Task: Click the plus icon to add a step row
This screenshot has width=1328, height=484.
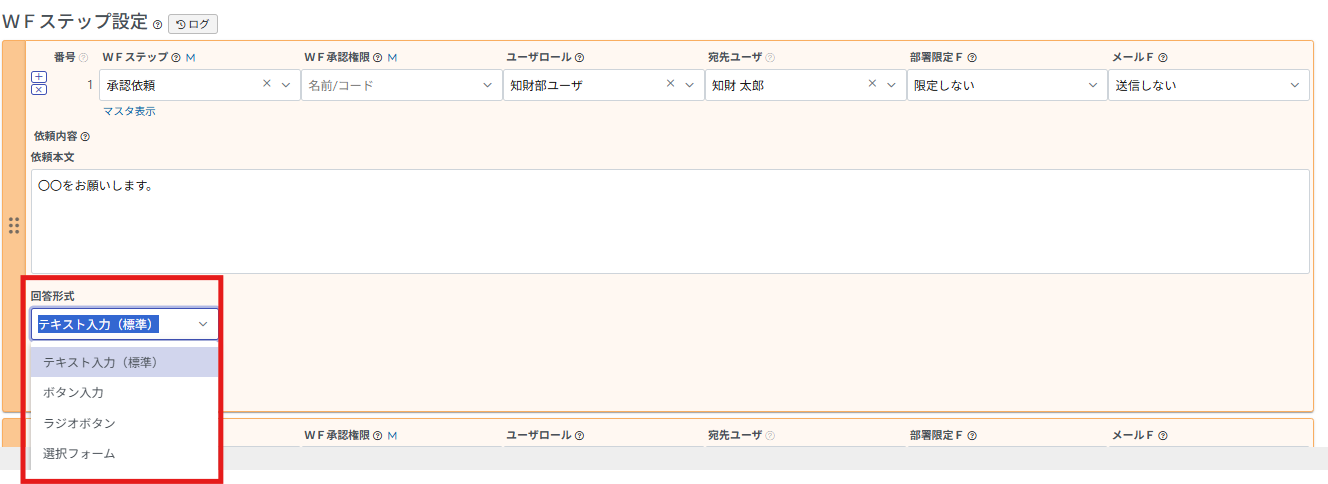Action: 39,77
